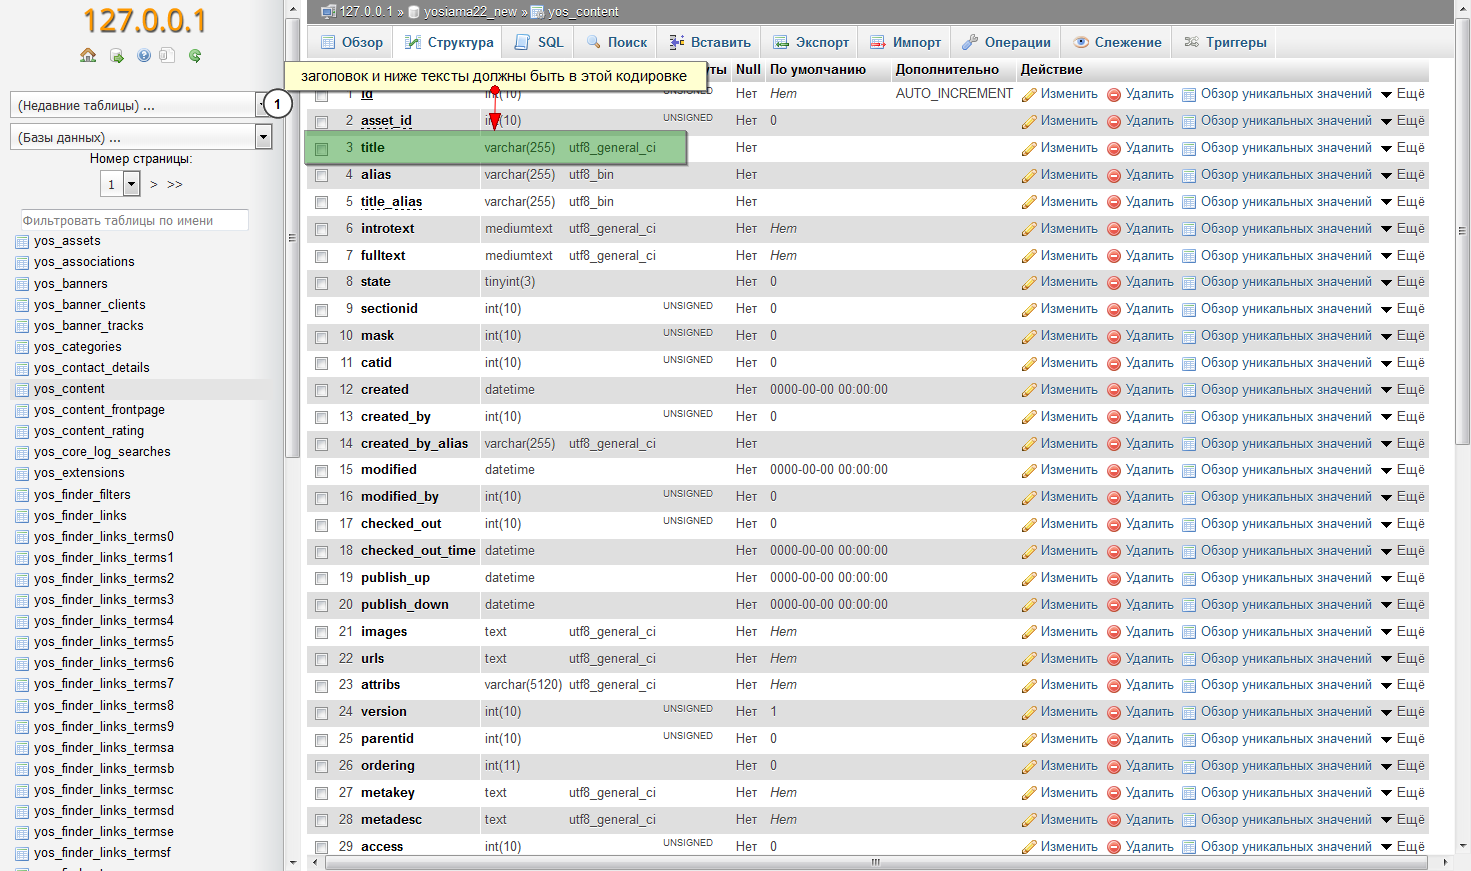Viewport: 1471px width, 871px height.
Task: Open the documentation pages icon
Action: [167, 56]
